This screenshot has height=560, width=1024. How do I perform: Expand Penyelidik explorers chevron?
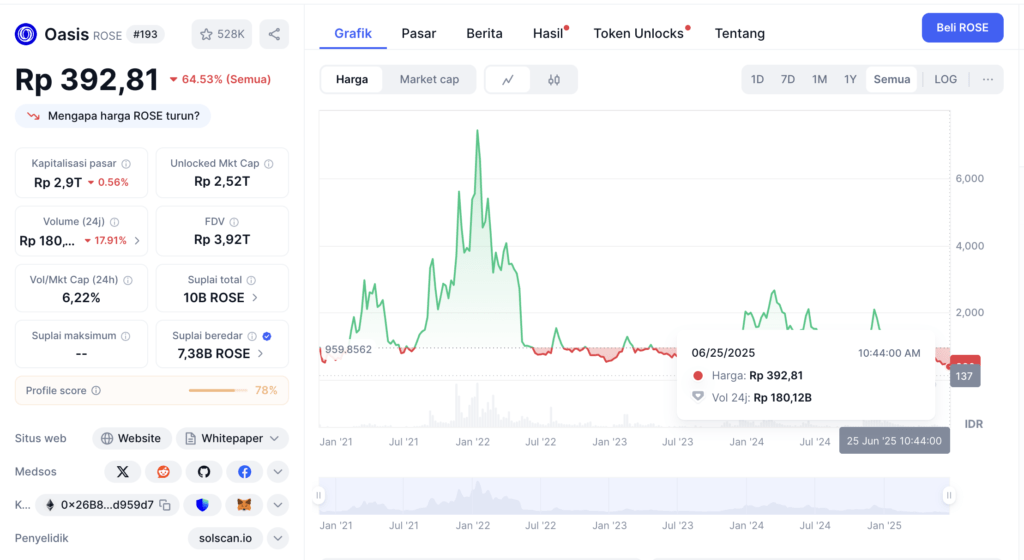pyautogui.click(x=278, y=538)
